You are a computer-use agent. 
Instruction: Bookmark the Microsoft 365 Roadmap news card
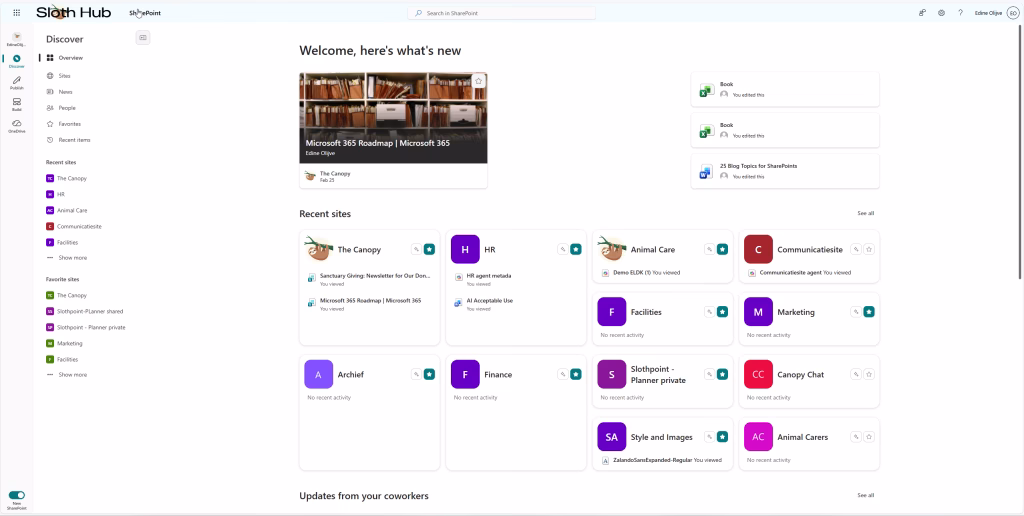point(478,81)
